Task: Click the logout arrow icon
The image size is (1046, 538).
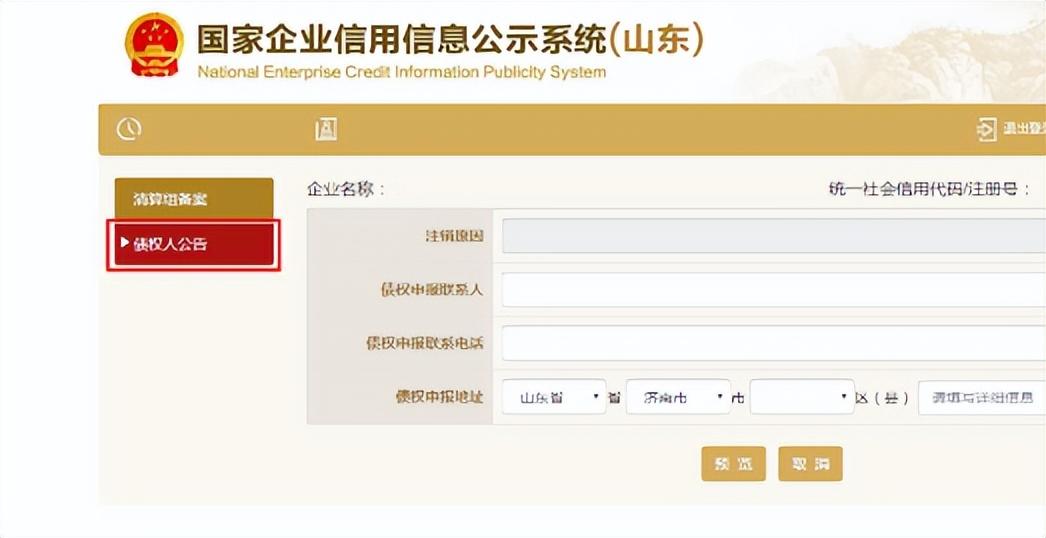Action: click(987, 130)
